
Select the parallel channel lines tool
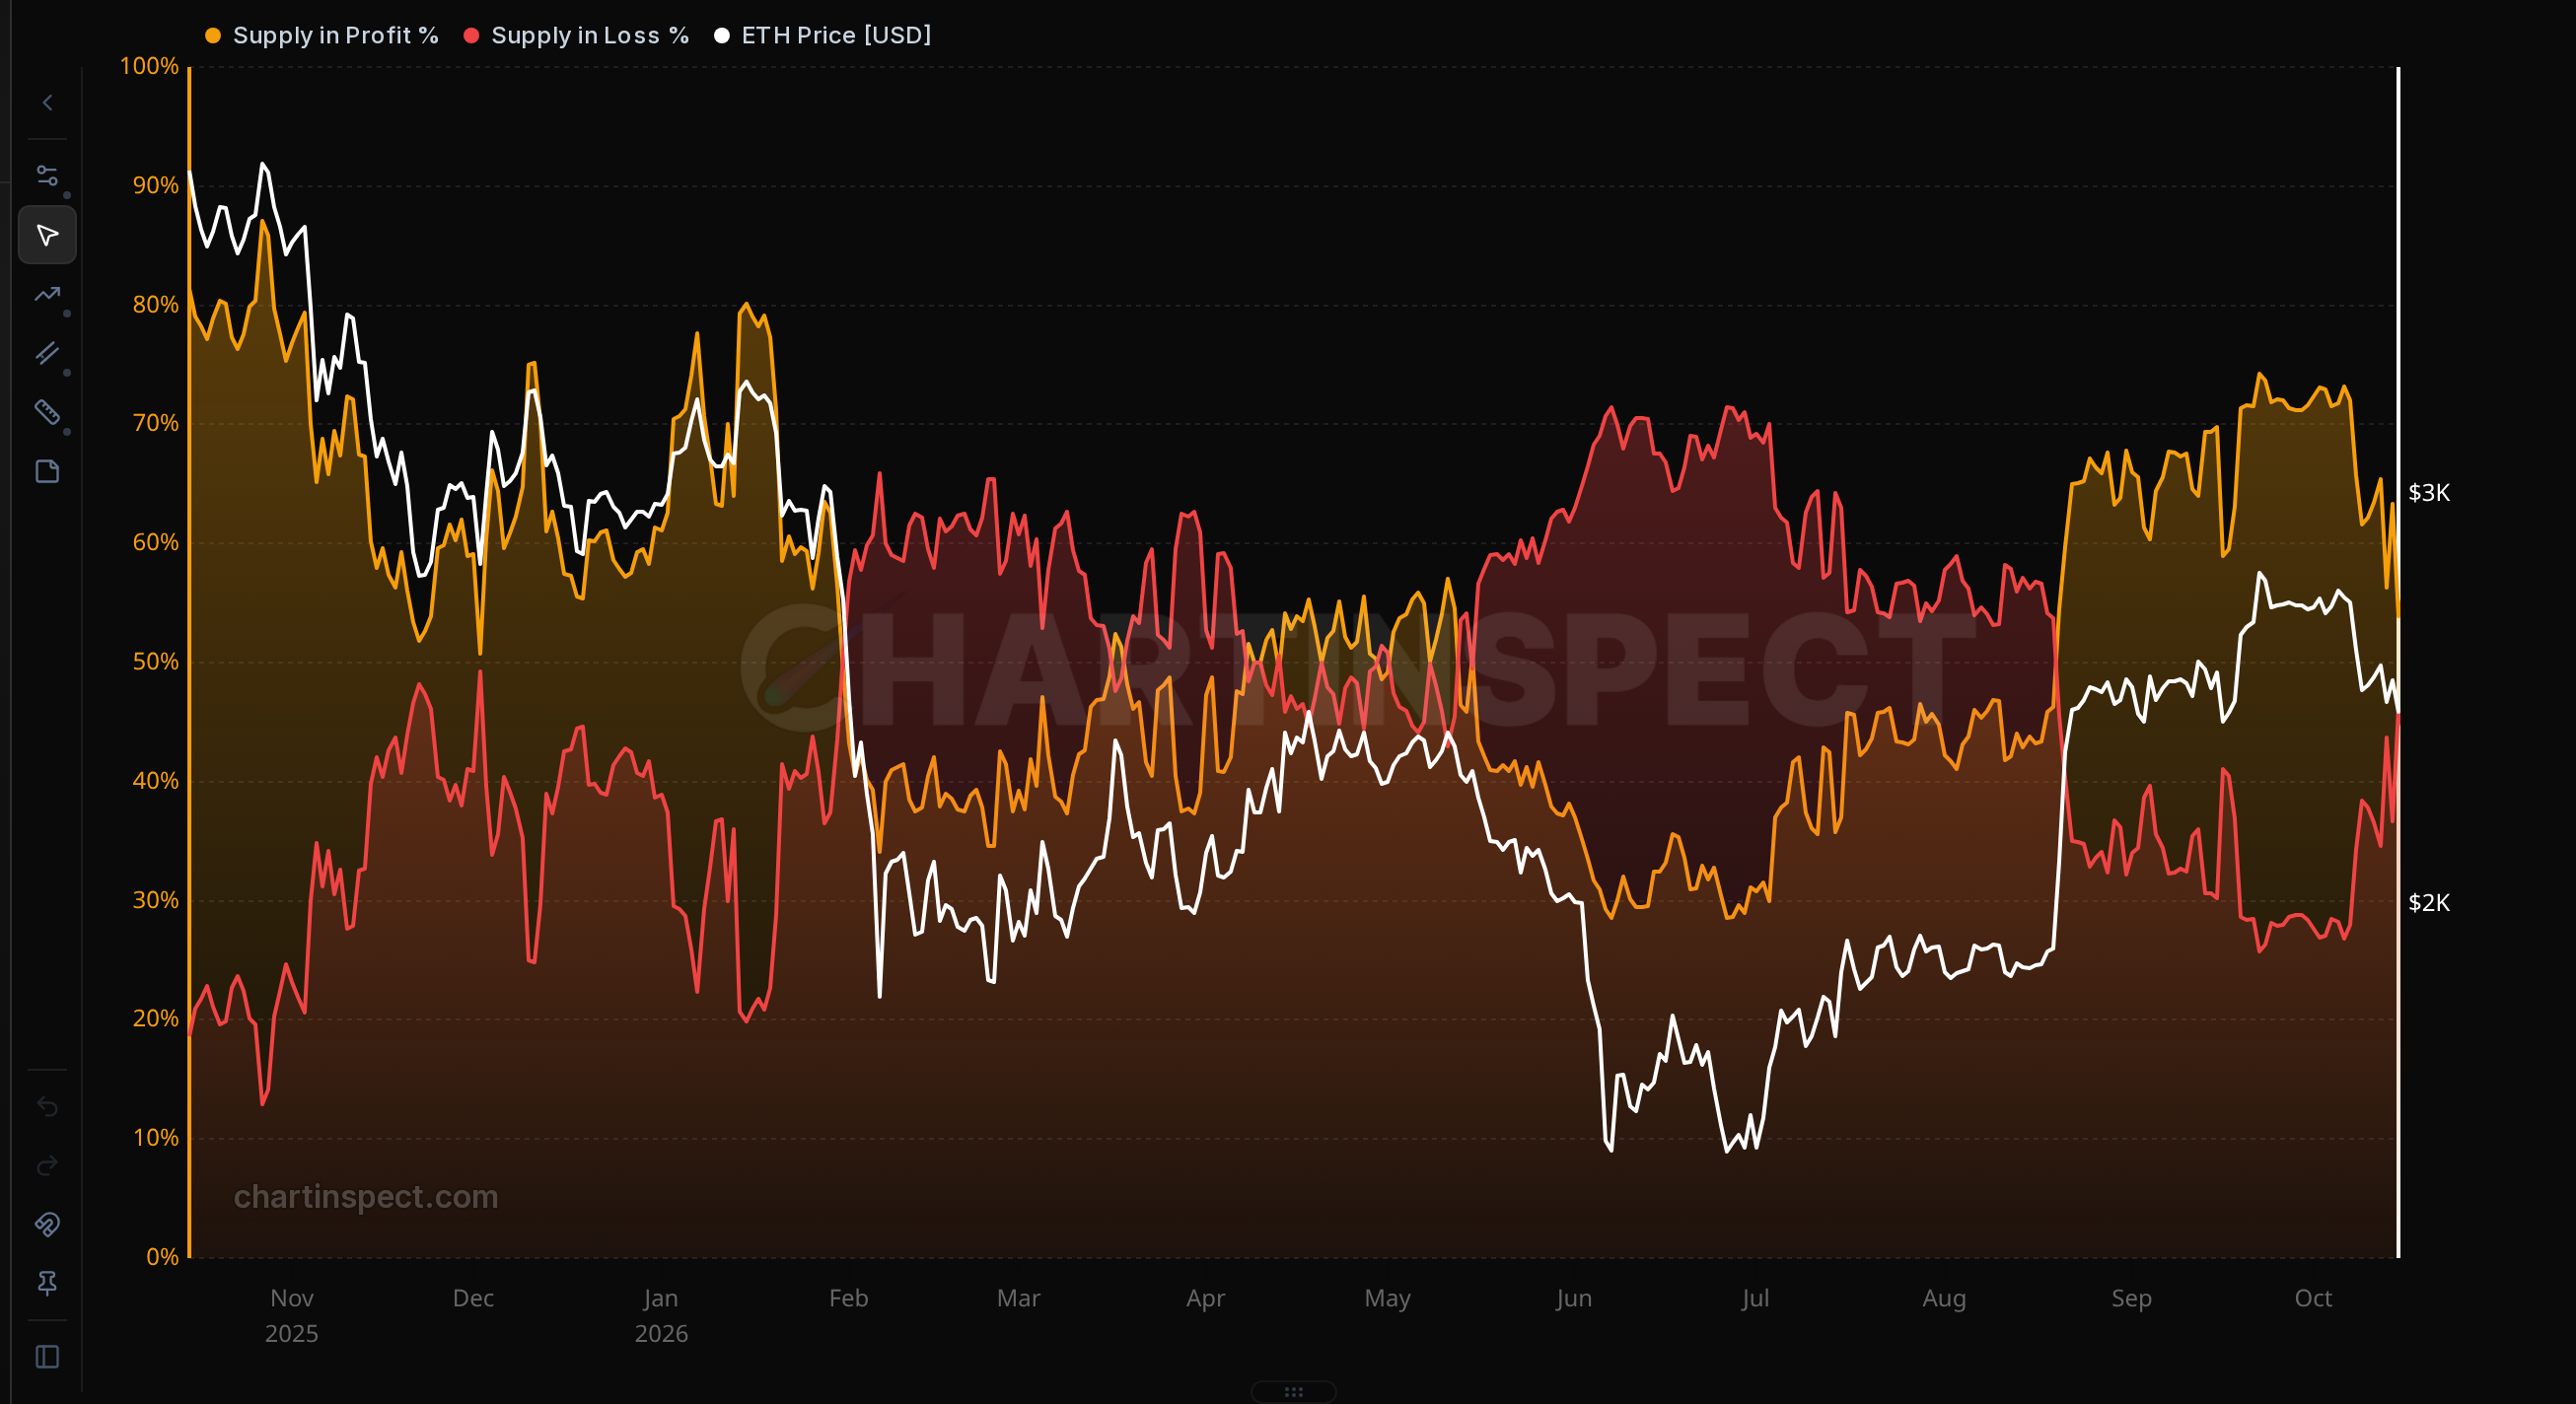pos(47,353)
